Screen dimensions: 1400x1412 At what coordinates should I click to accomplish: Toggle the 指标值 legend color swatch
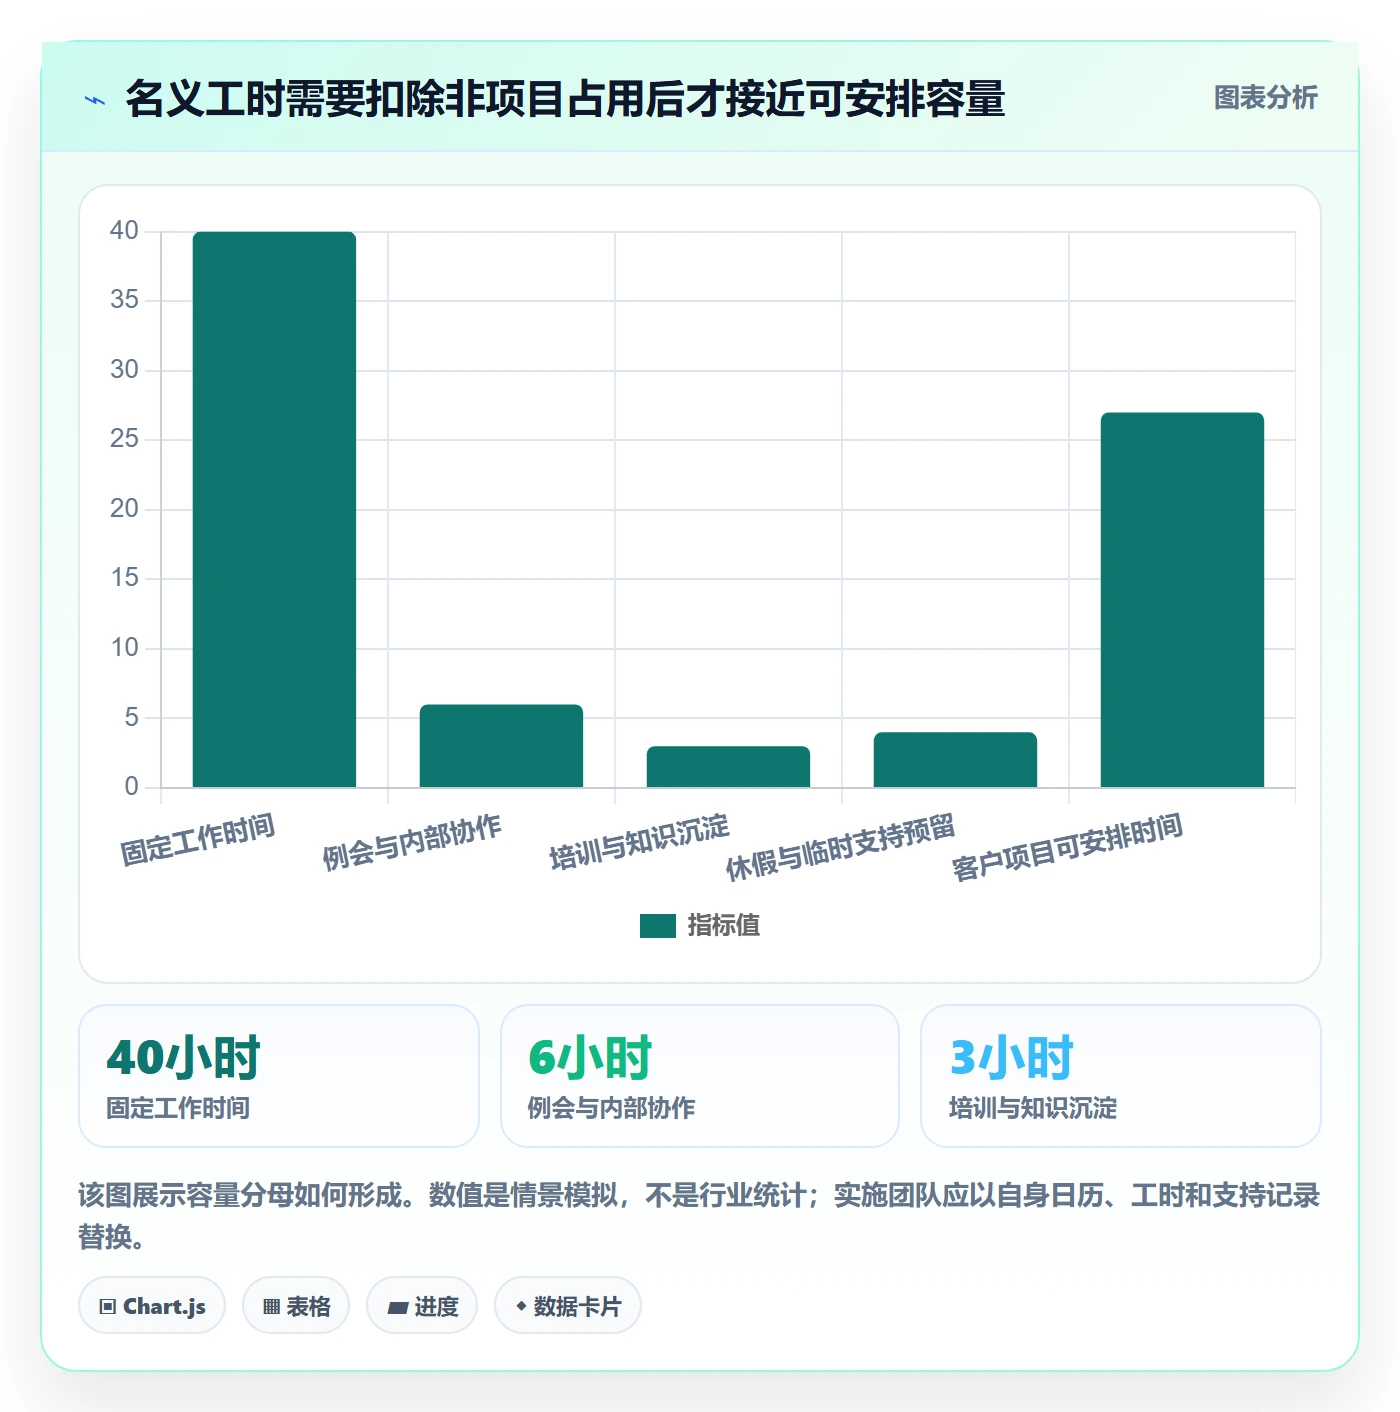(657, 926)
